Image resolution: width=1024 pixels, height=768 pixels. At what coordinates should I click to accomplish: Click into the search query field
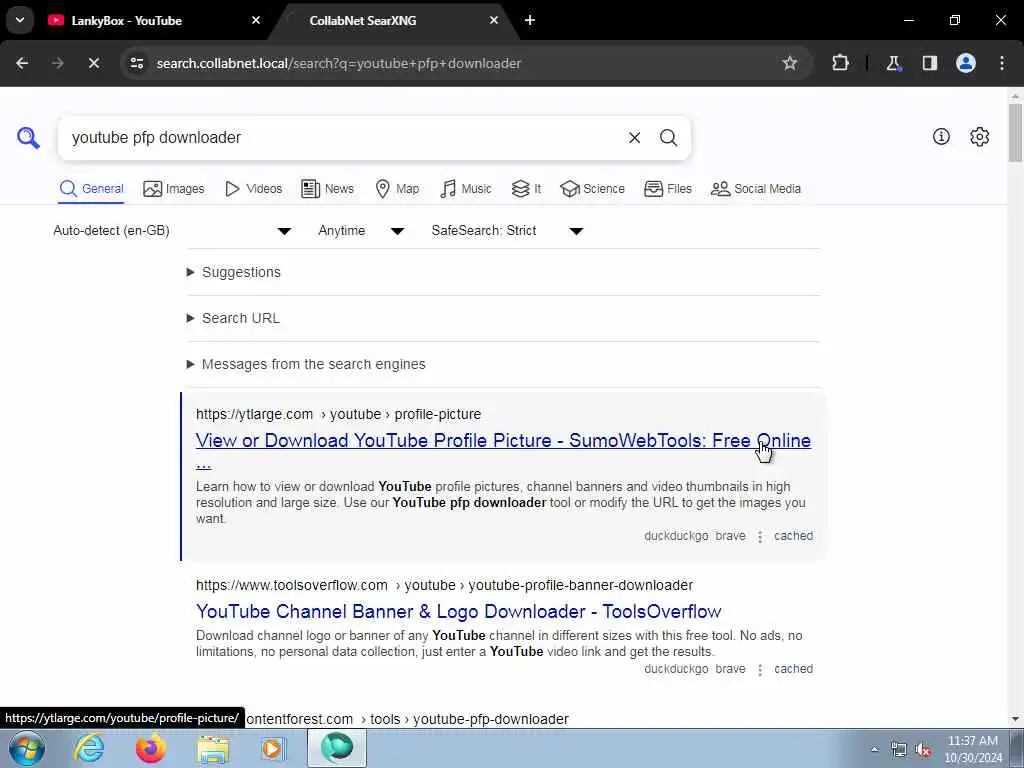point(343,138)
